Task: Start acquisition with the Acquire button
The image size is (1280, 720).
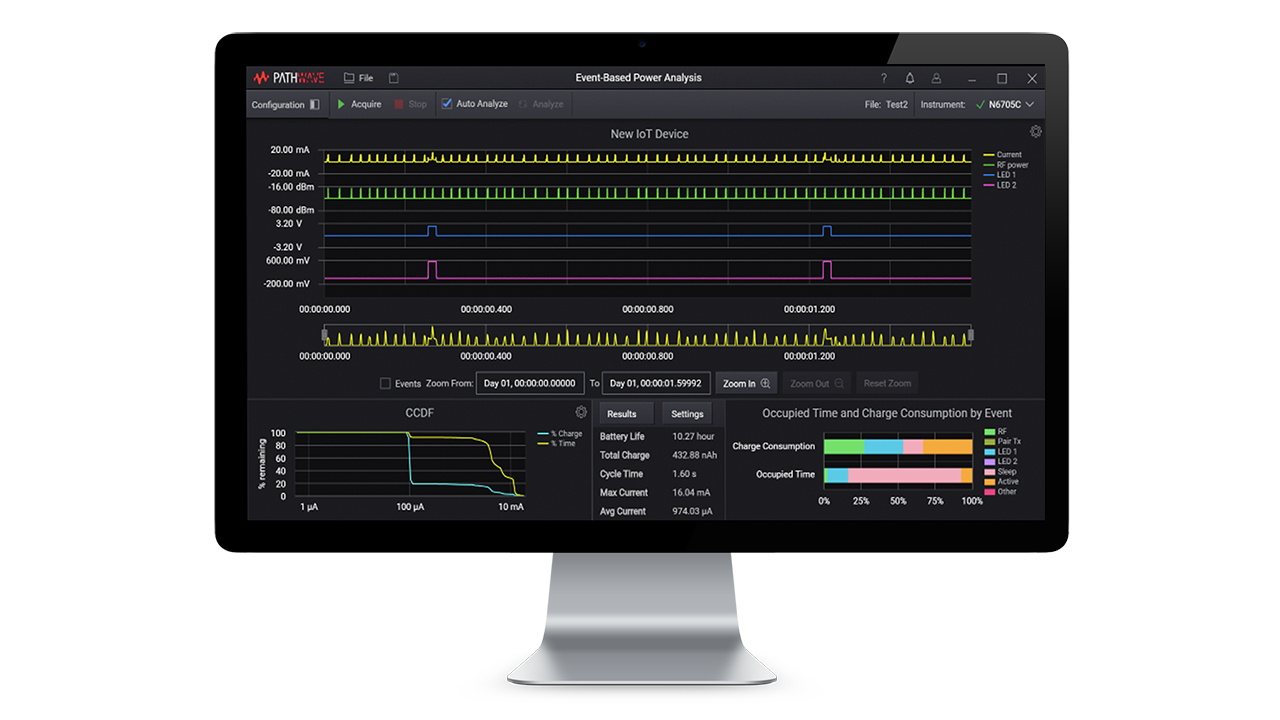Action: point(359,104)
